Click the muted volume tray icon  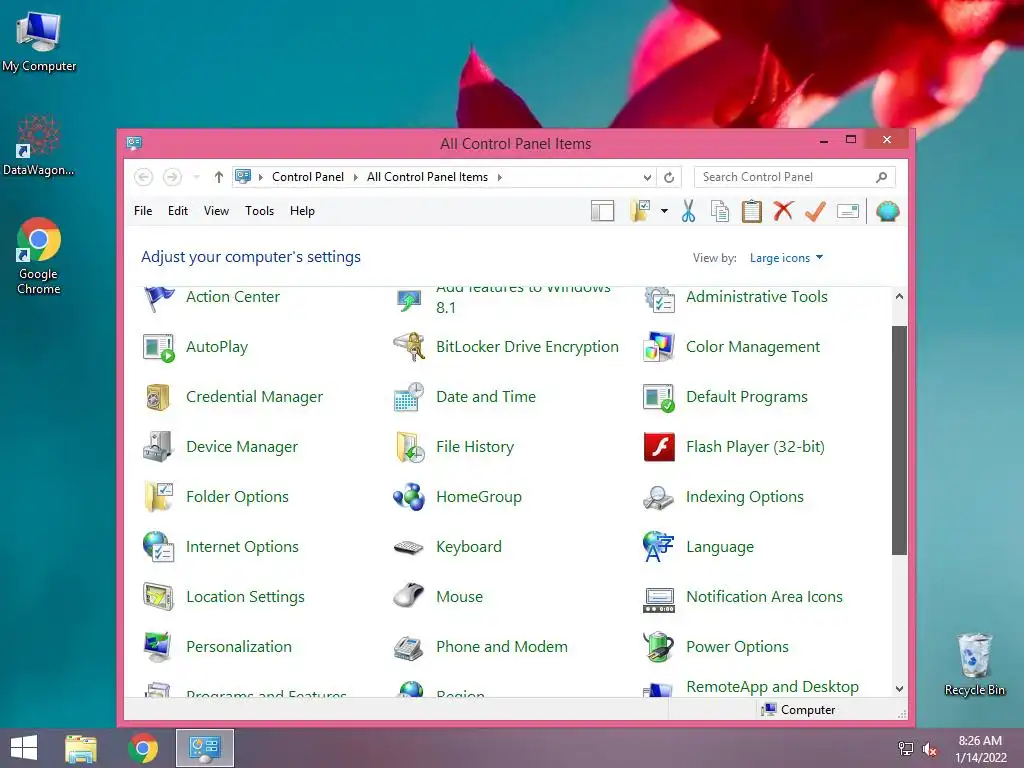click(x=930, y=749)
